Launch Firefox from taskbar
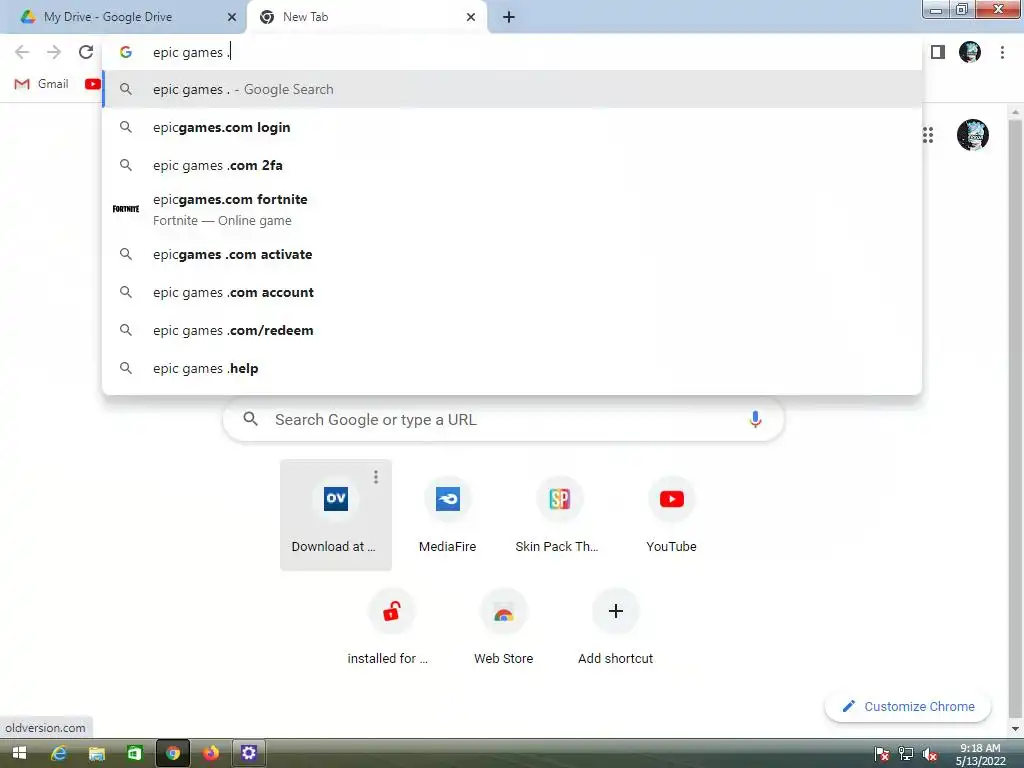1024x768 pixels. click(210, 754)
